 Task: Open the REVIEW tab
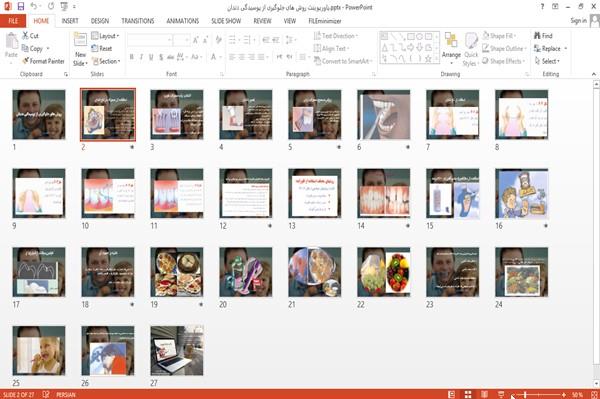262,21
